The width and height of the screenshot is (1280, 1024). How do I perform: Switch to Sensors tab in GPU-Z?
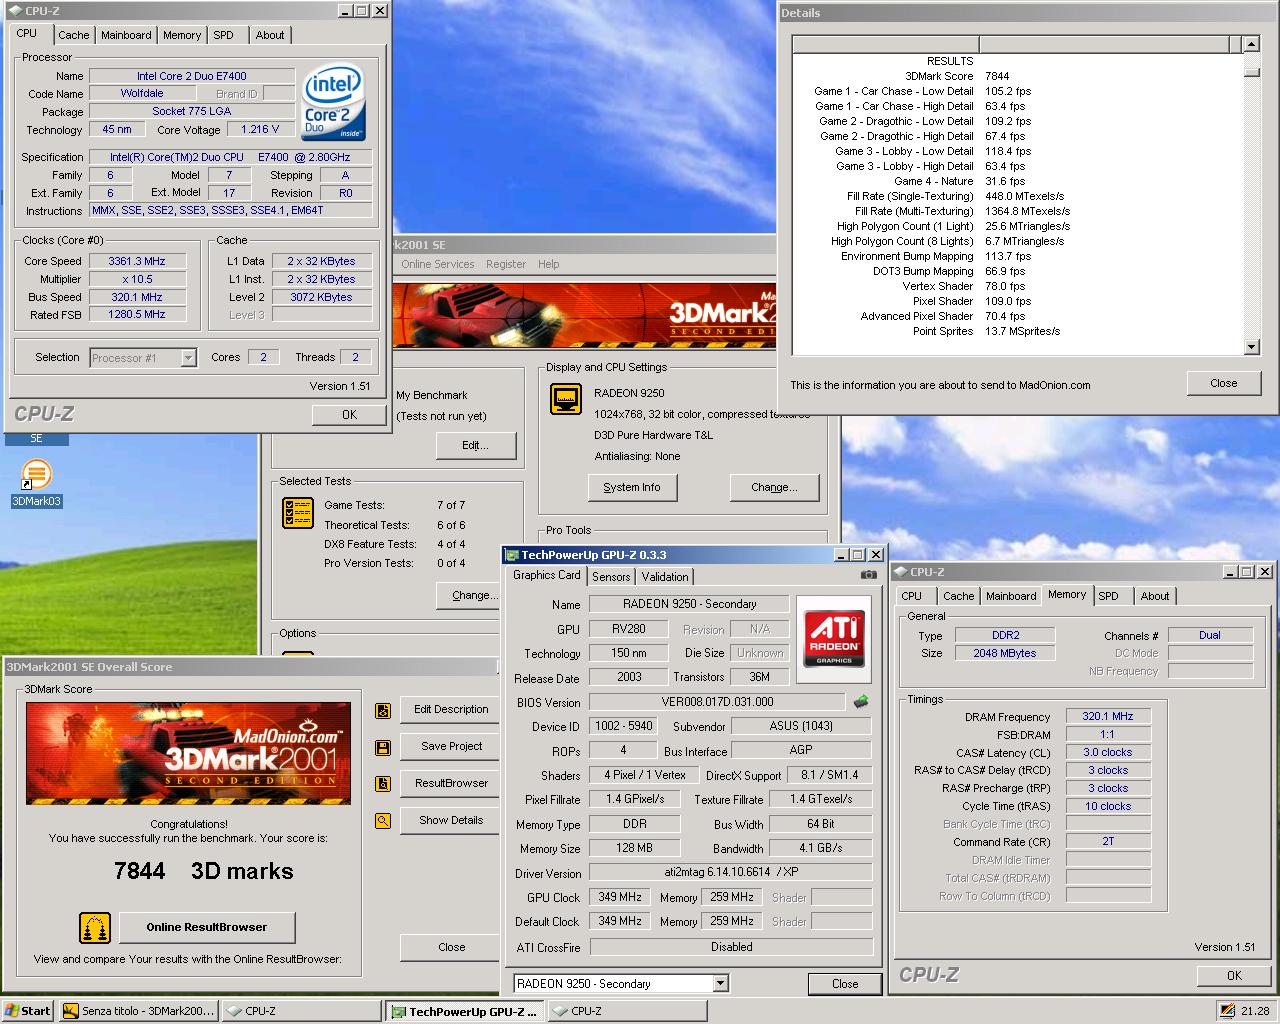[x=611, y=577]
